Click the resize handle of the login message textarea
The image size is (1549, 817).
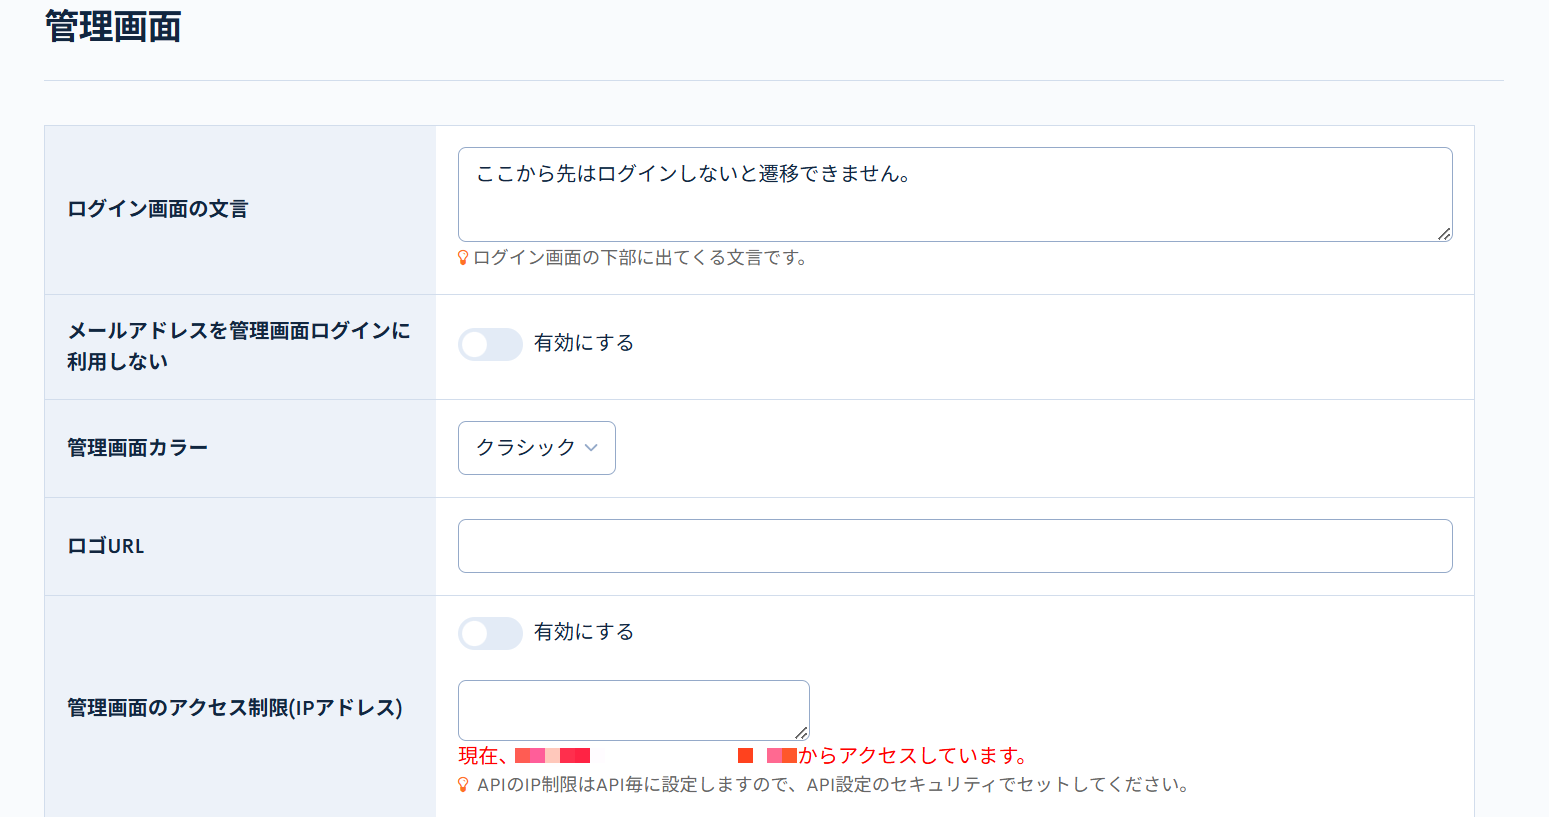click(1446, 234)
